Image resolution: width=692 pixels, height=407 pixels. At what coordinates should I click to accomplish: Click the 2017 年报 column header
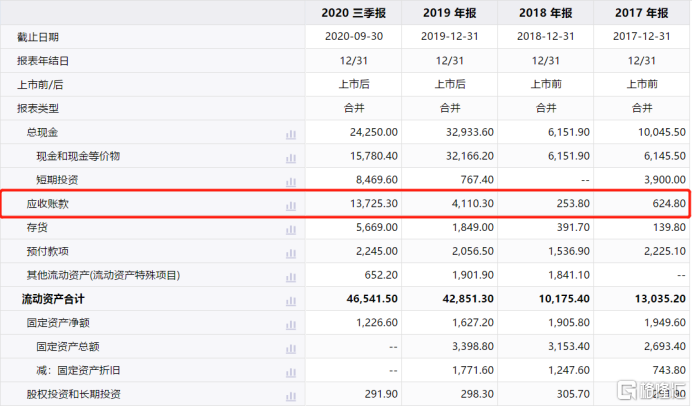(641, 13)
